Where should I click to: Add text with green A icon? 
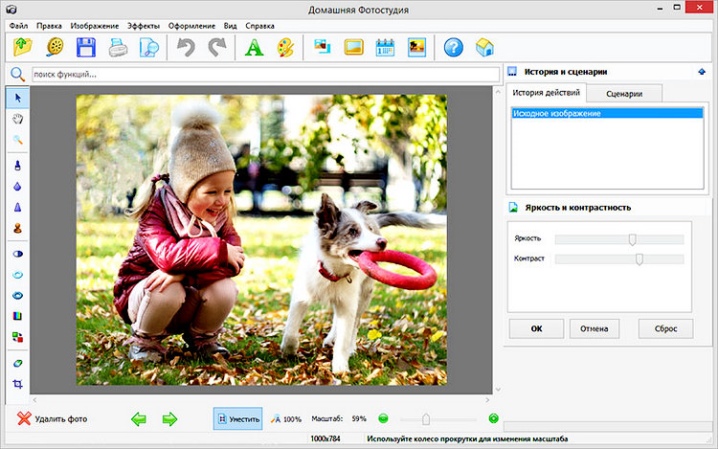point(254,47)
